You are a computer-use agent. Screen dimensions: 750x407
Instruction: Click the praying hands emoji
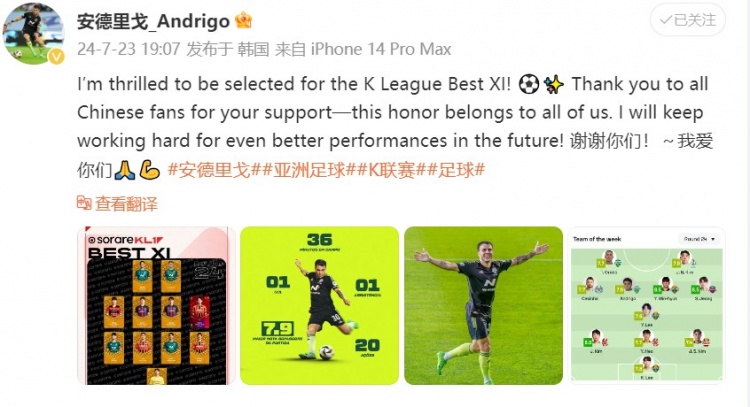(x=125, y=170)
